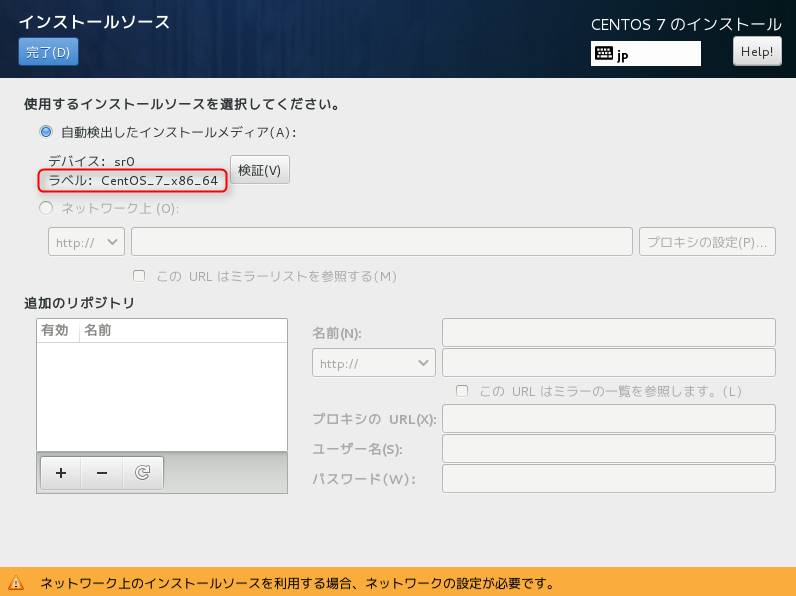Click the minus icon to remove repository
This screenshot has width=796, height=596.
[101, 473]
